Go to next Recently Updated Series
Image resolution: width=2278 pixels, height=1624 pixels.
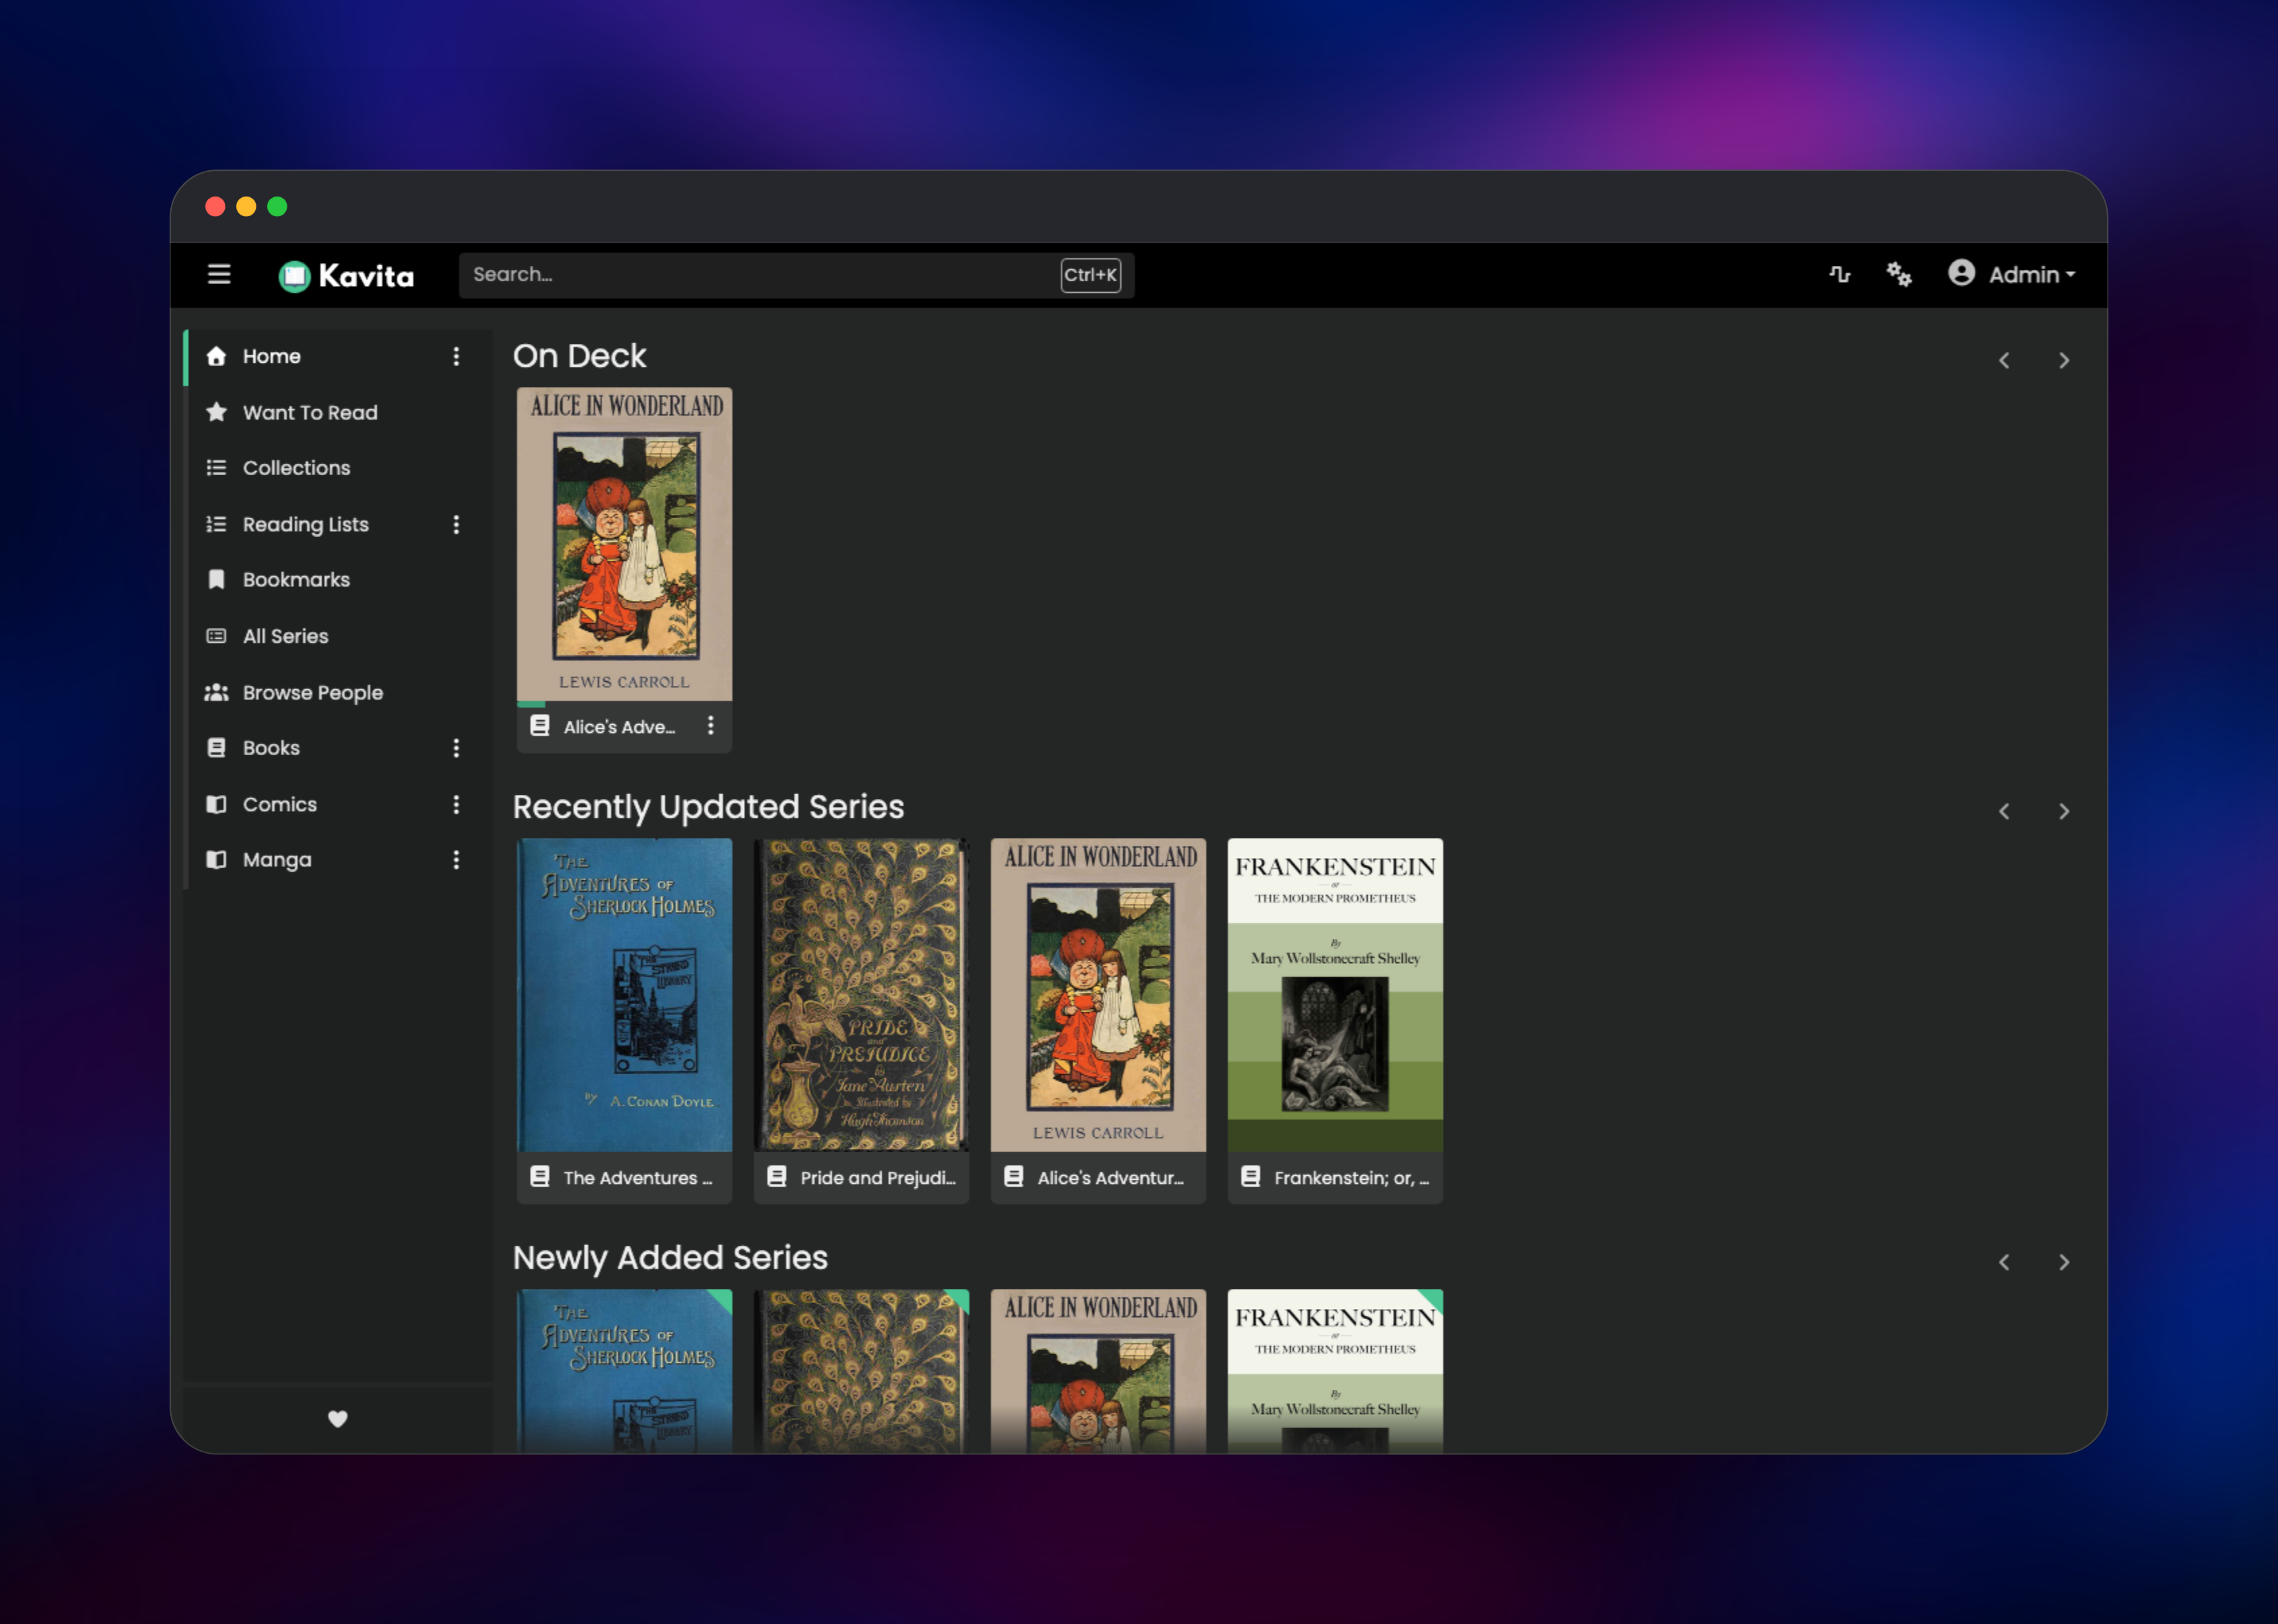[2064, 811]
